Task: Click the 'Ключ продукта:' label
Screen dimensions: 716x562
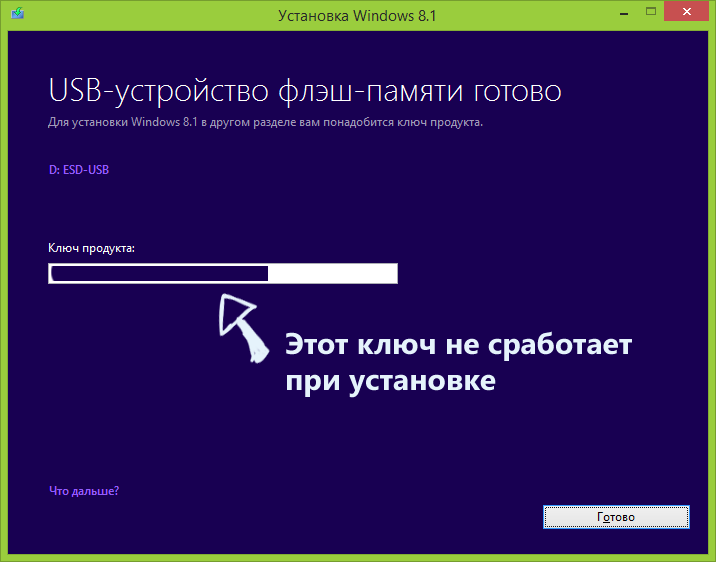Action: [x=91, y=248]
